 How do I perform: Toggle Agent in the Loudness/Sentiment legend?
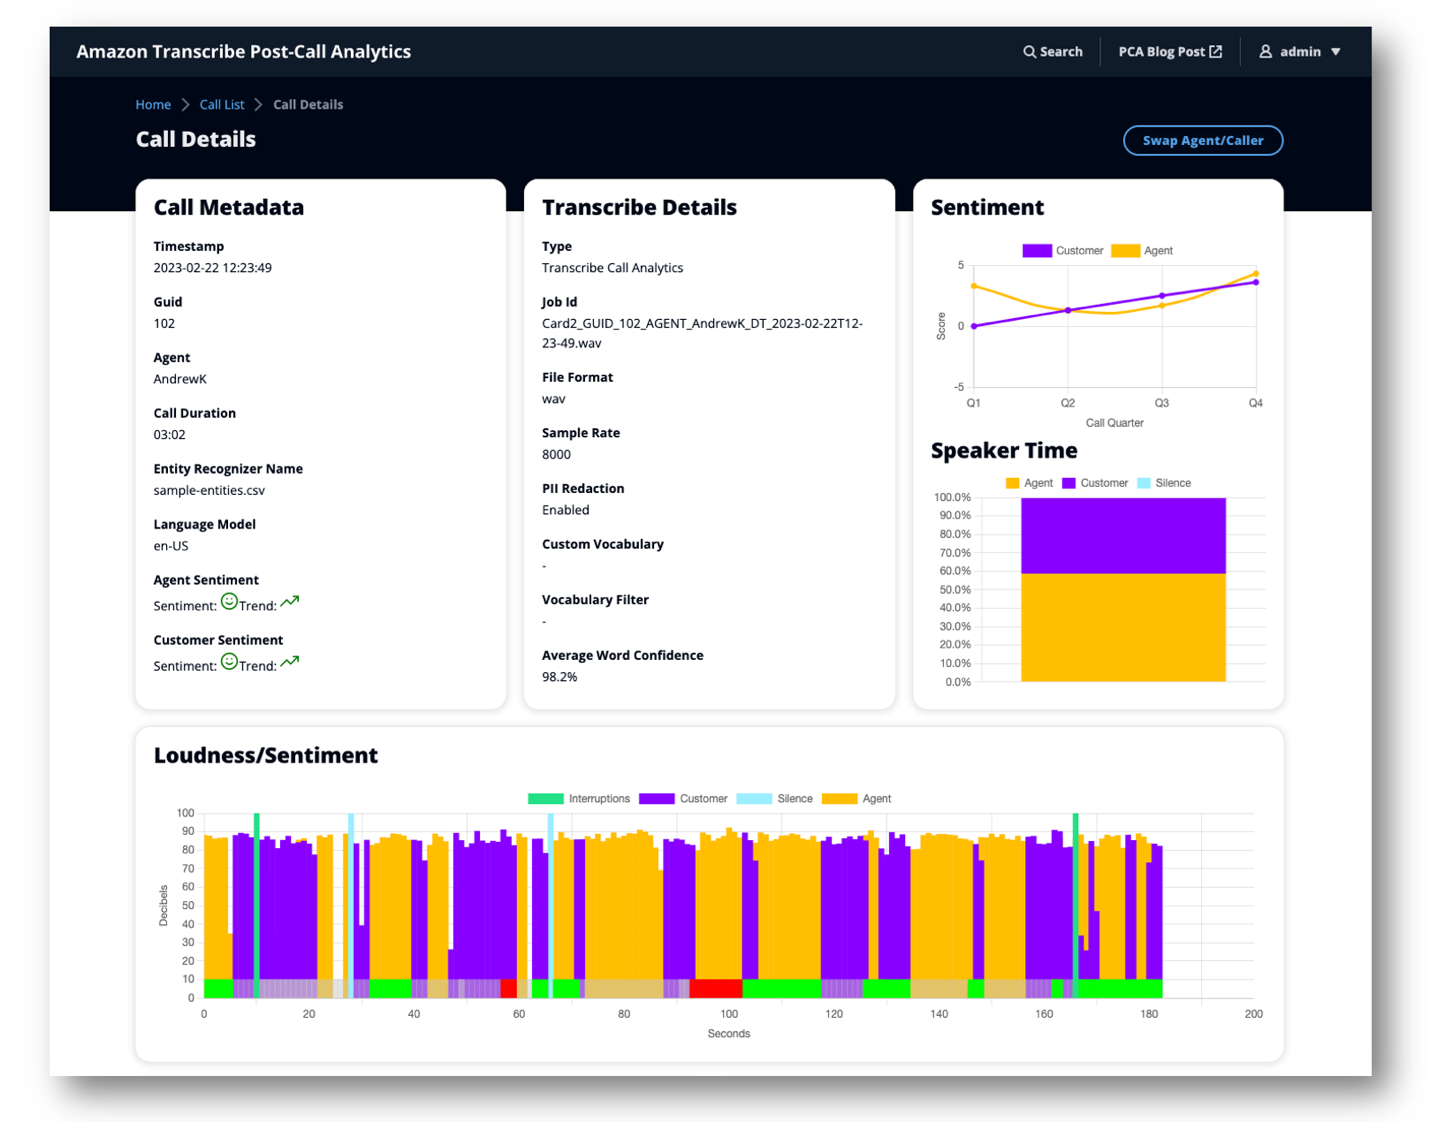(x=856, y=799)
